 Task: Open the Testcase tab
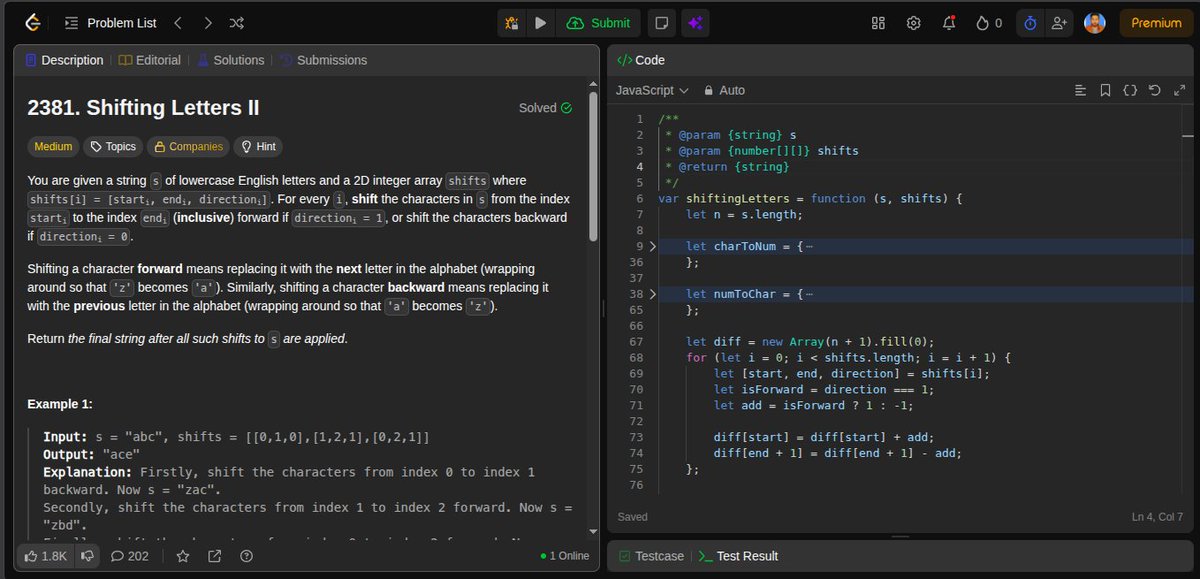(651, 556)
